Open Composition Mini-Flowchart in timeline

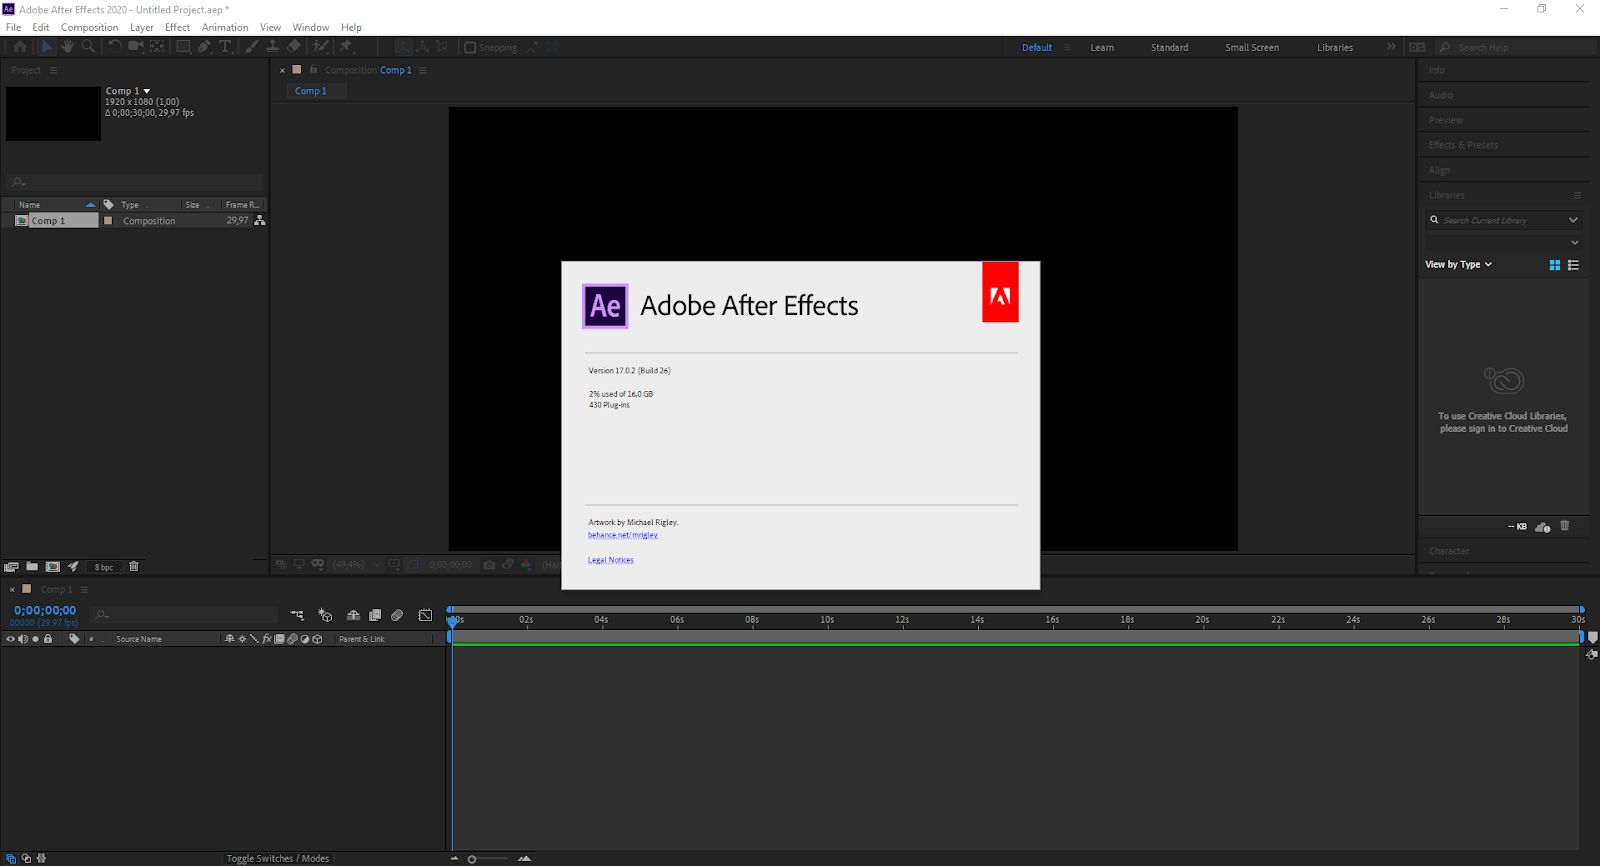pos(297,615)
